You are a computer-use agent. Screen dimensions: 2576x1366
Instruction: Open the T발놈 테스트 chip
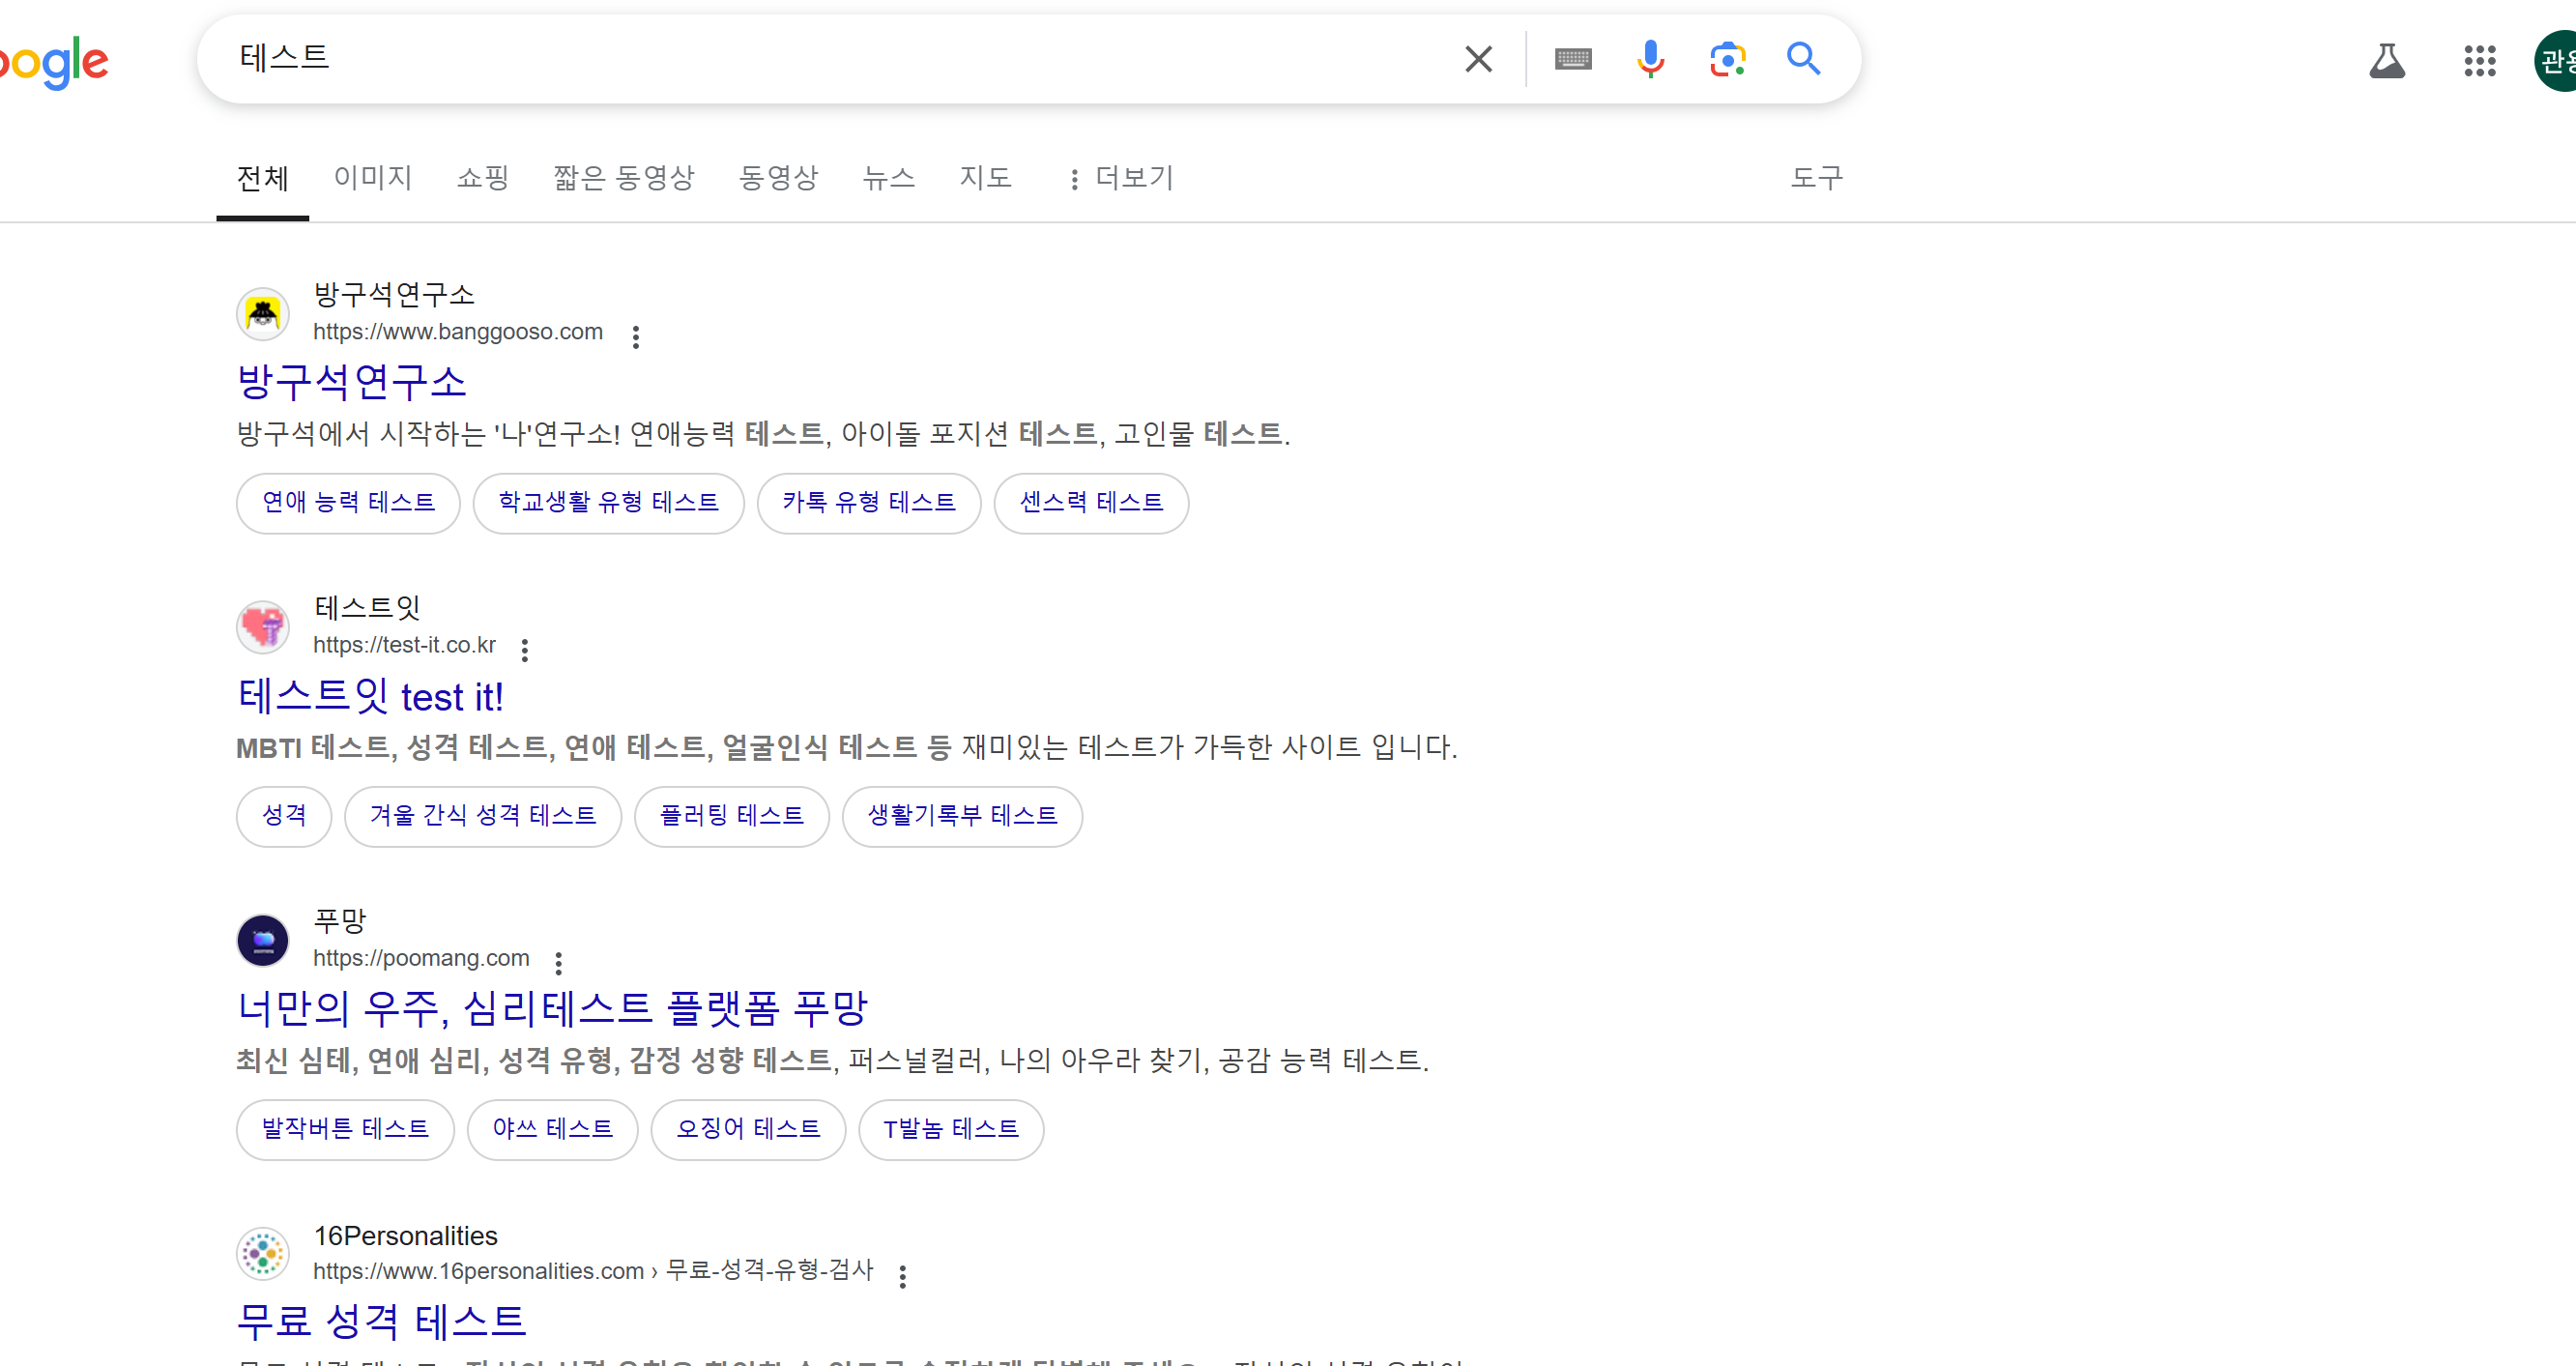951,1129
